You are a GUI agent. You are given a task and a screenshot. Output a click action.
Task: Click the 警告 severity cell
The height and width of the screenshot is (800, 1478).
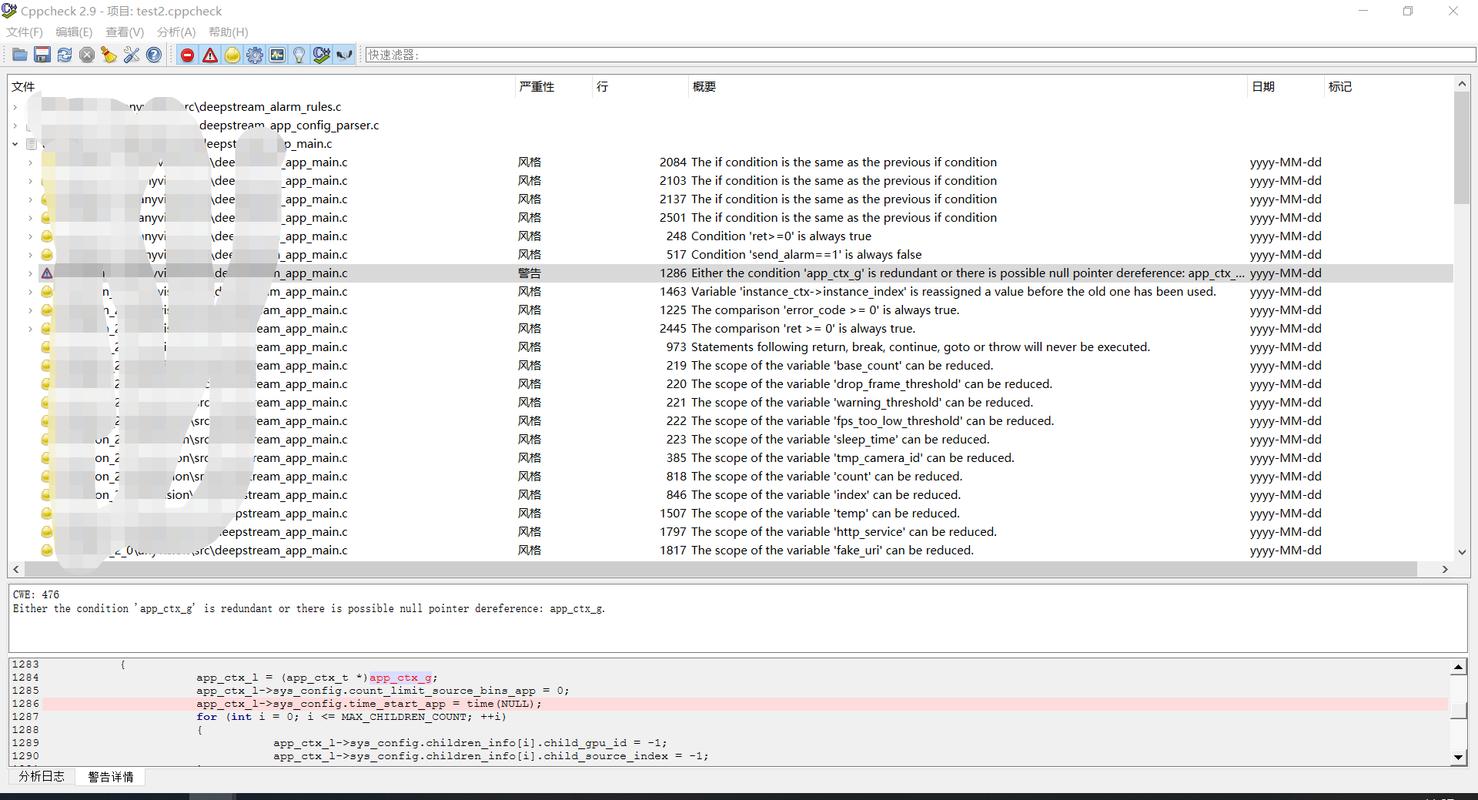click(529, 273)
